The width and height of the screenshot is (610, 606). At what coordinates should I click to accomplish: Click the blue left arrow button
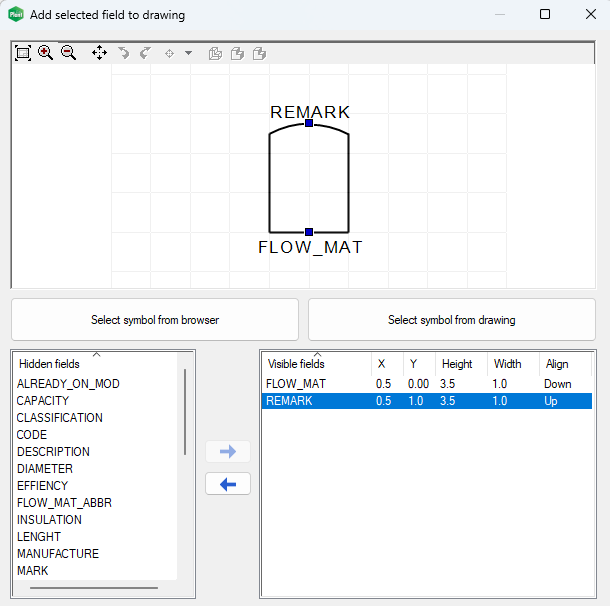coord(227,484)
